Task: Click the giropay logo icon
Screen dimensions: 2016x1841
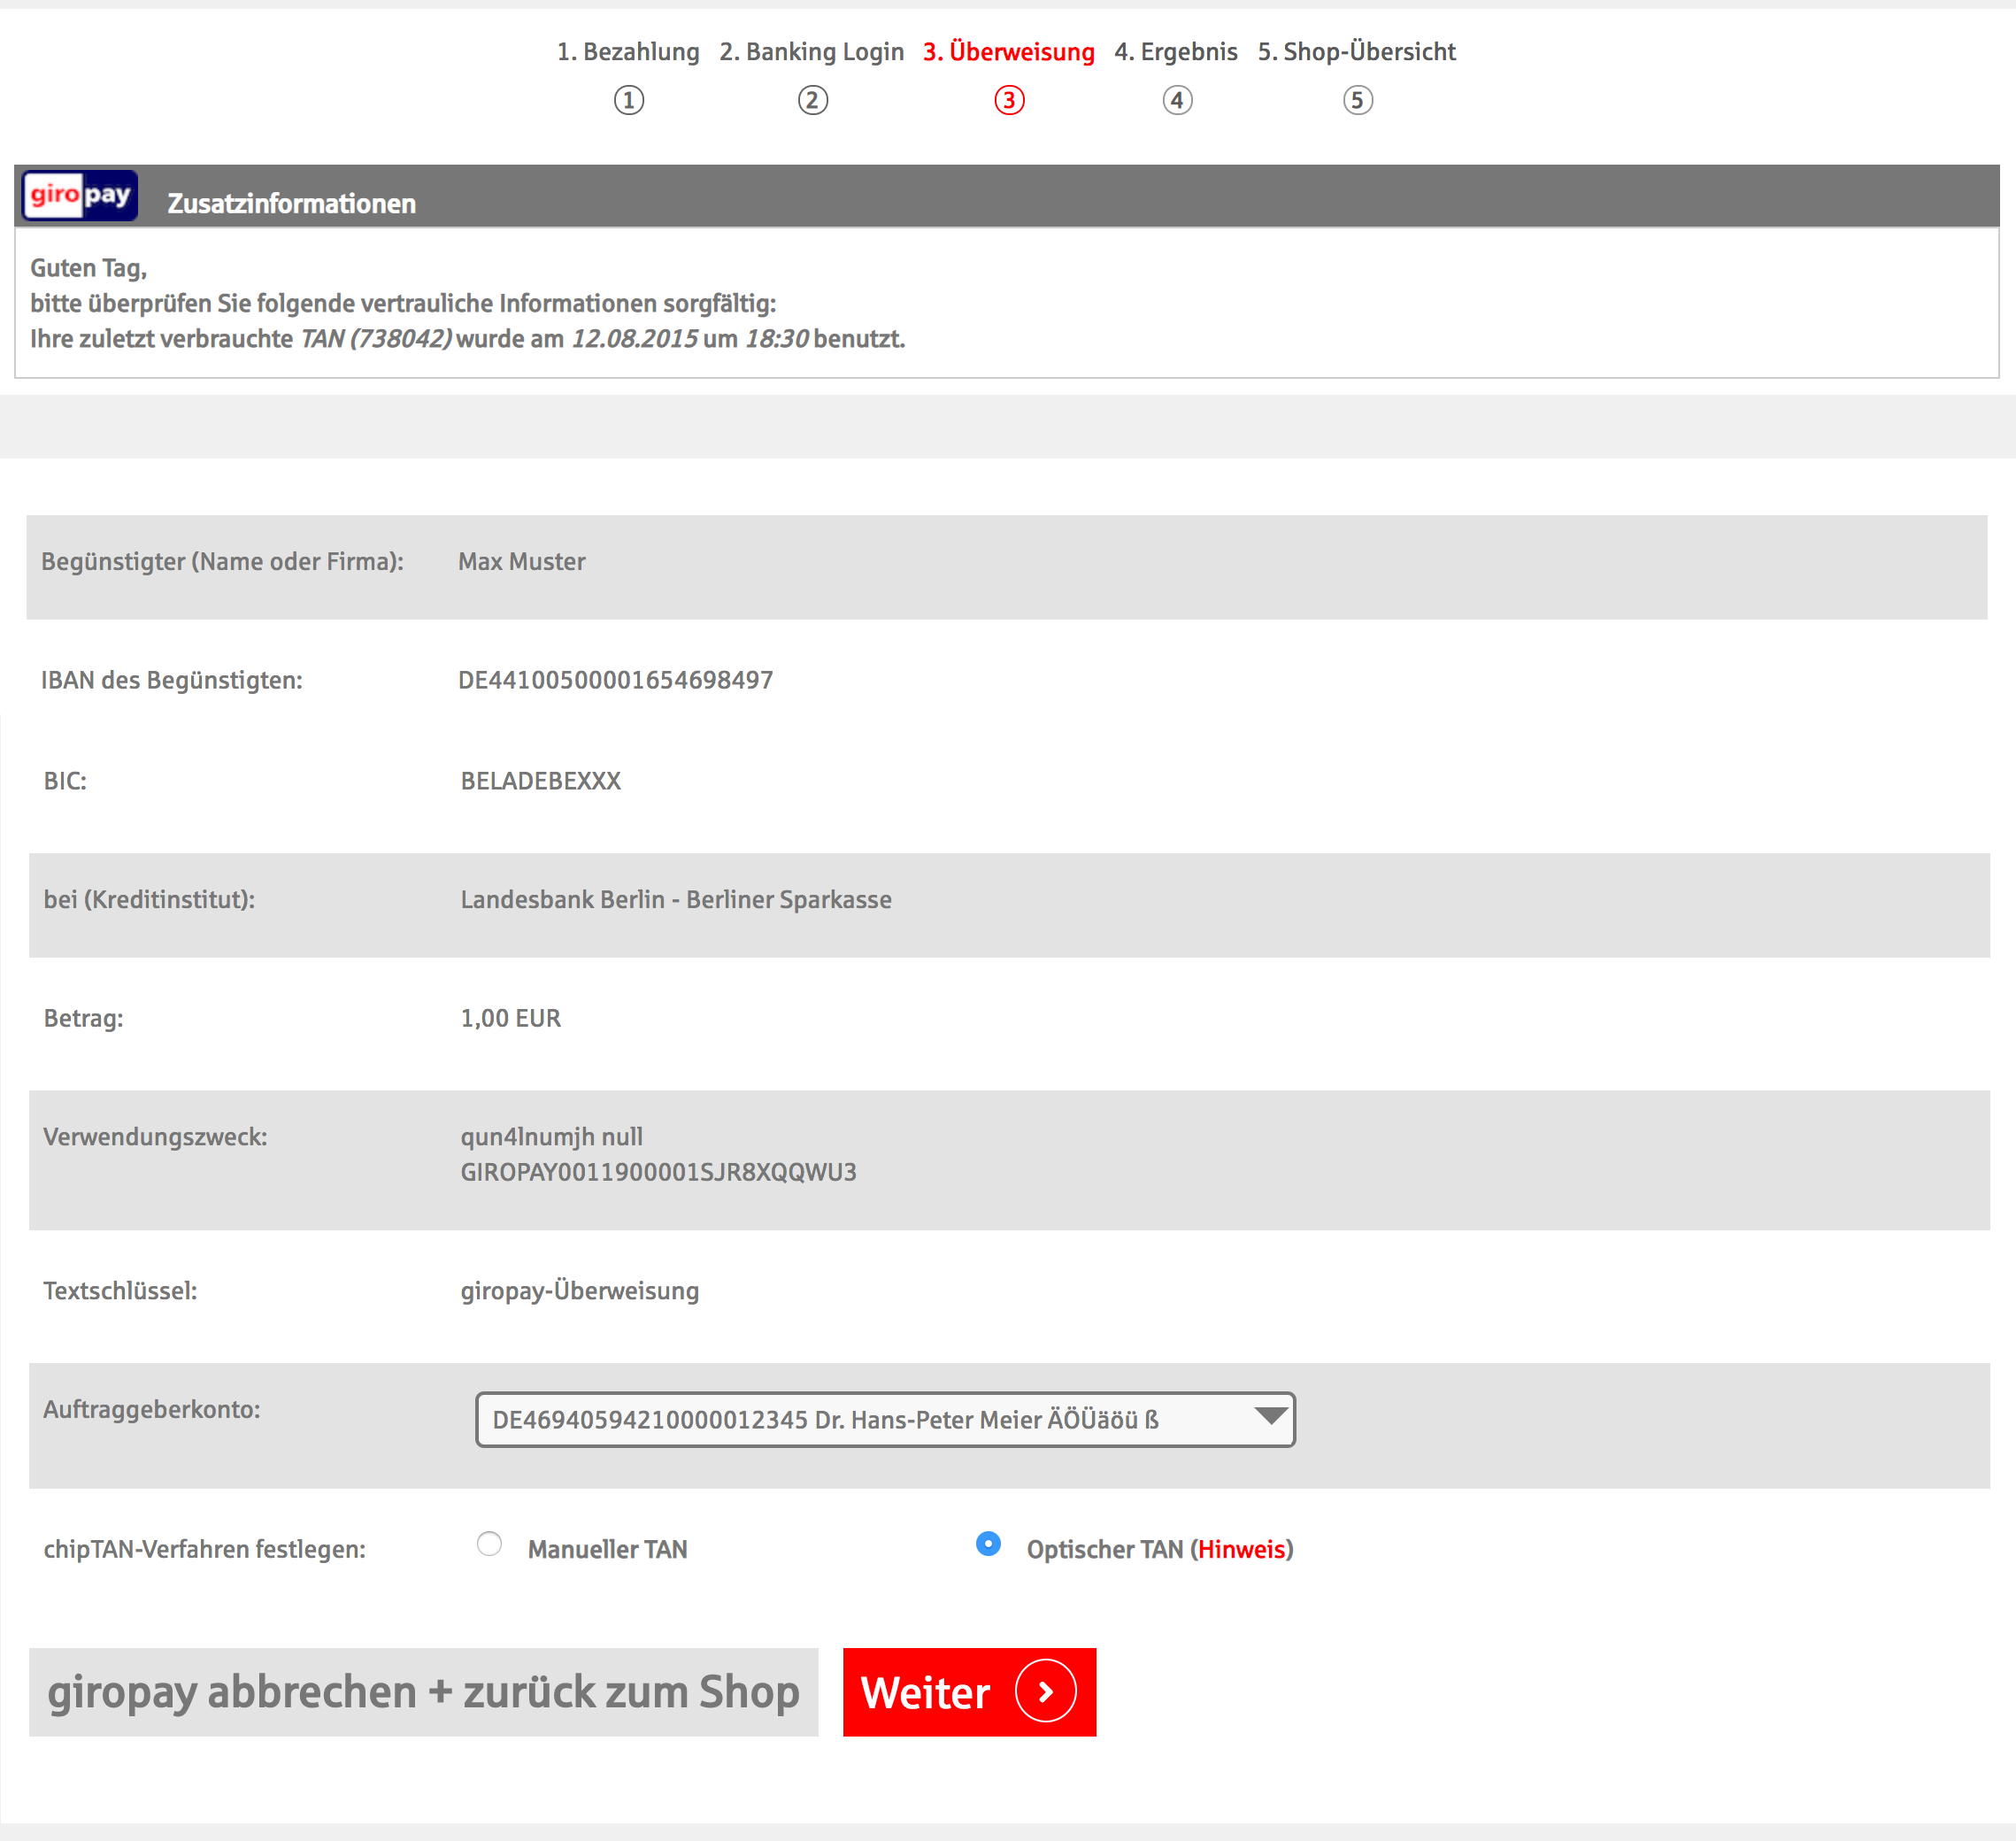Action: coord(80,195)
